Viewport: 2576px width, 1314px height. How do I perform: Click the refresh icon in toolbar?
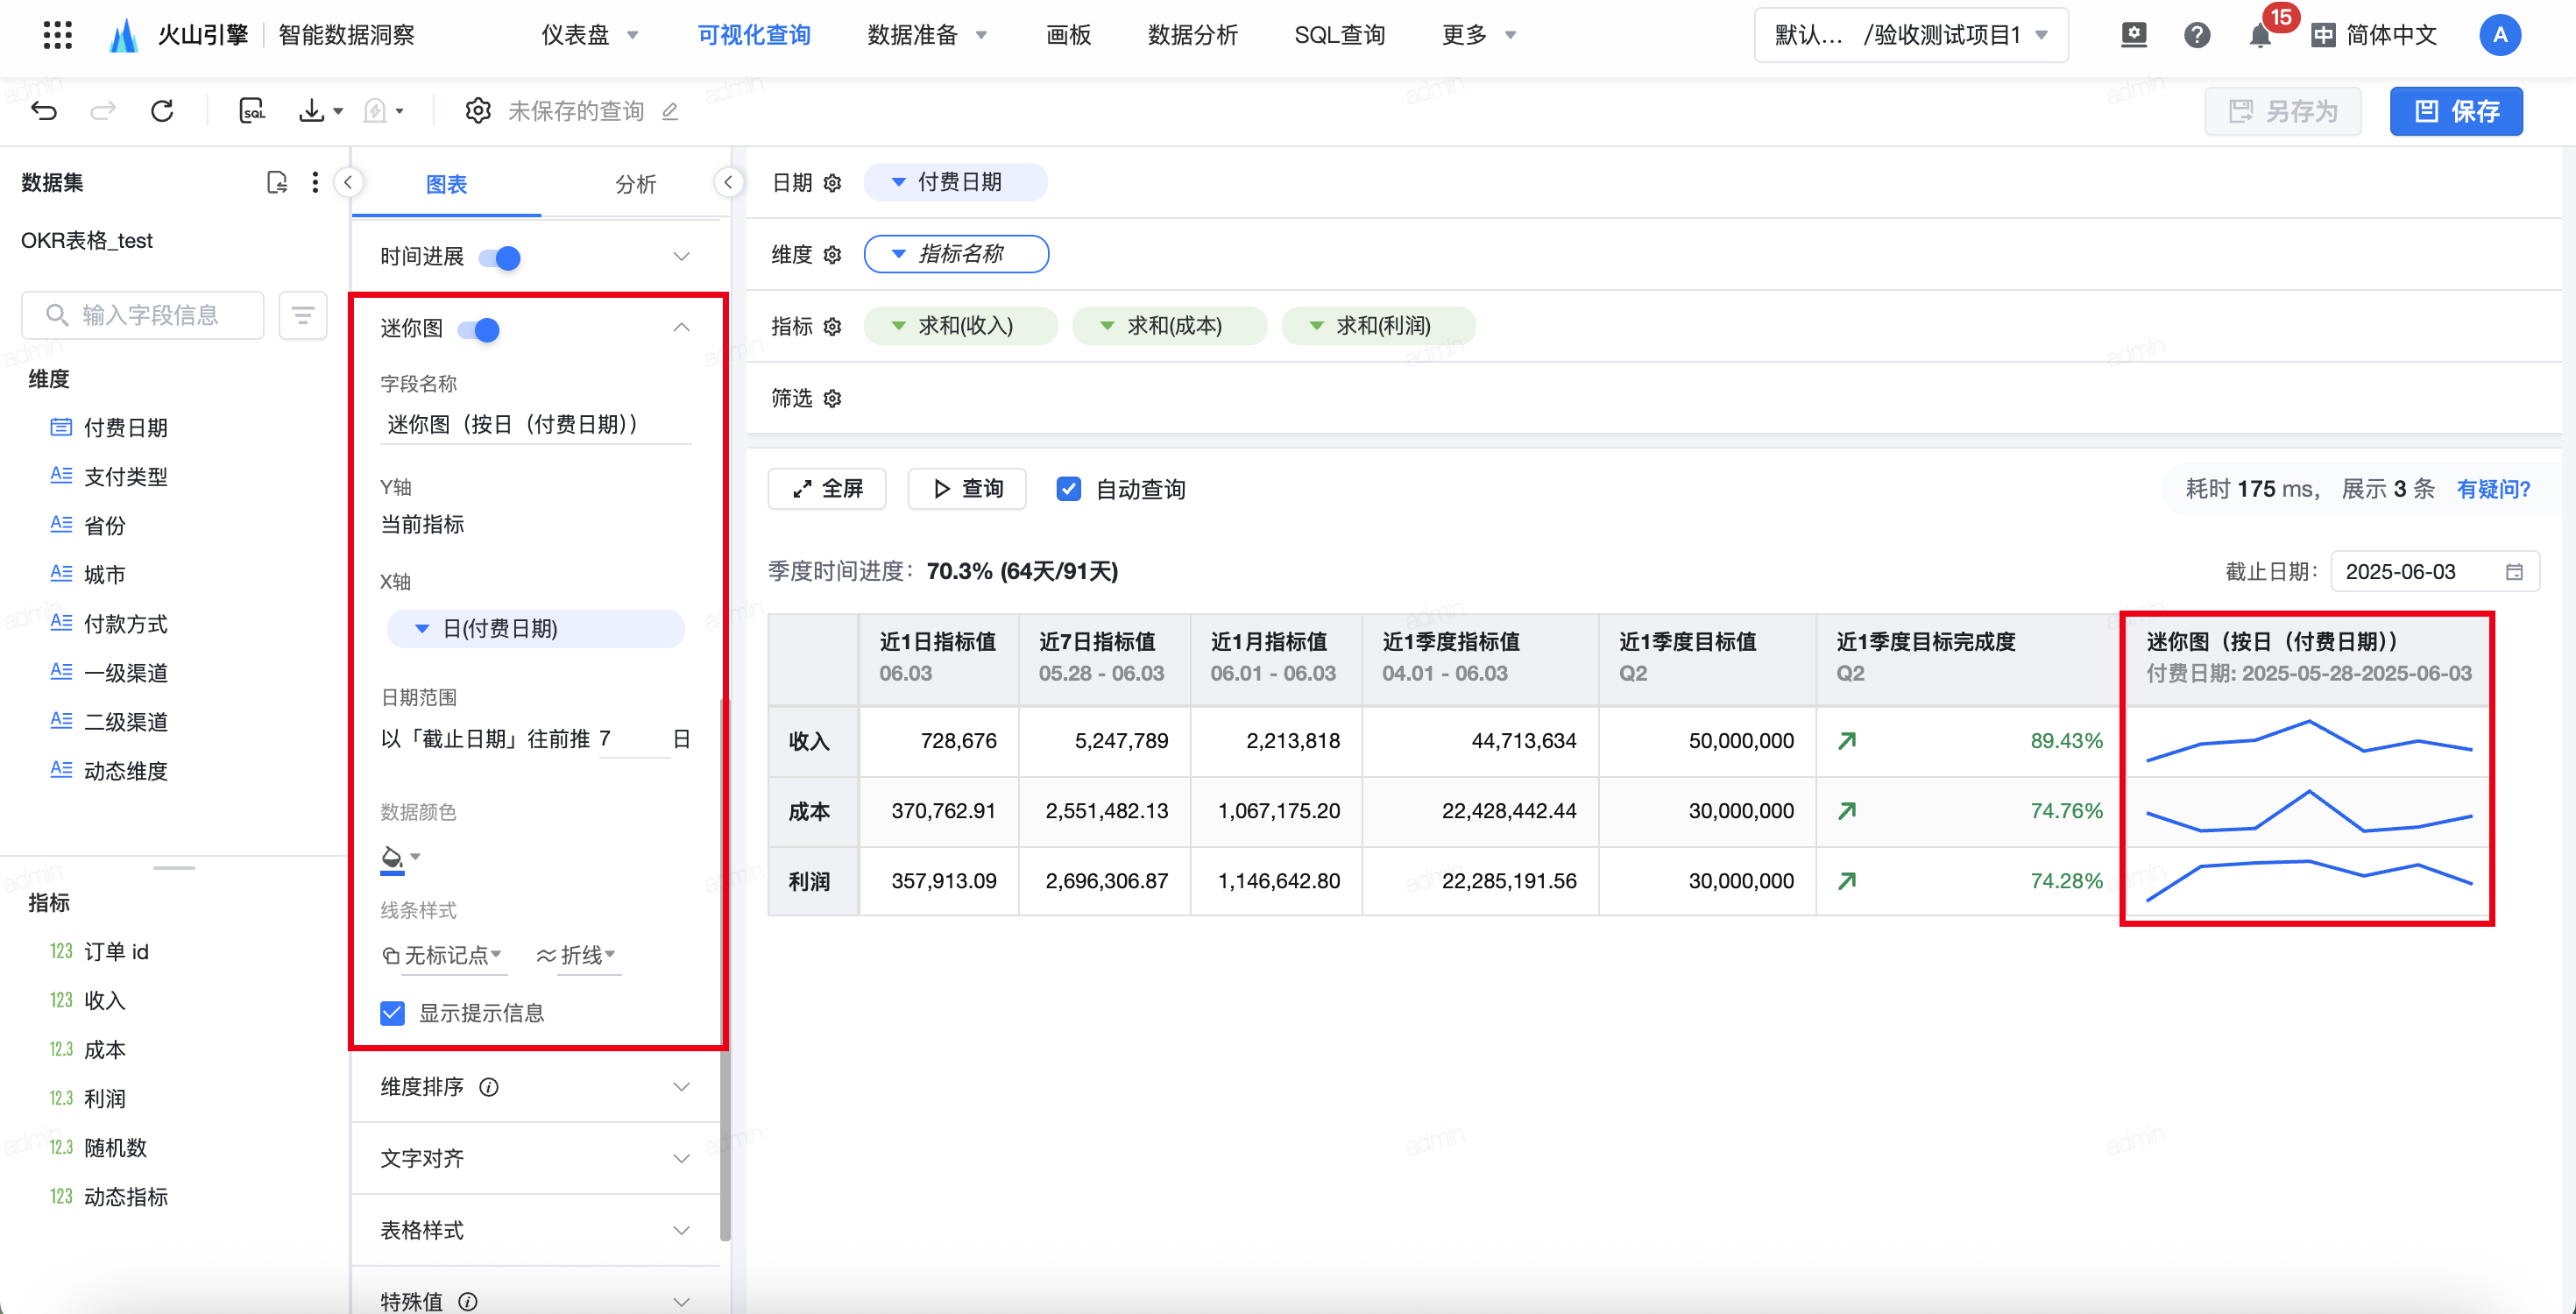(162, 110)
